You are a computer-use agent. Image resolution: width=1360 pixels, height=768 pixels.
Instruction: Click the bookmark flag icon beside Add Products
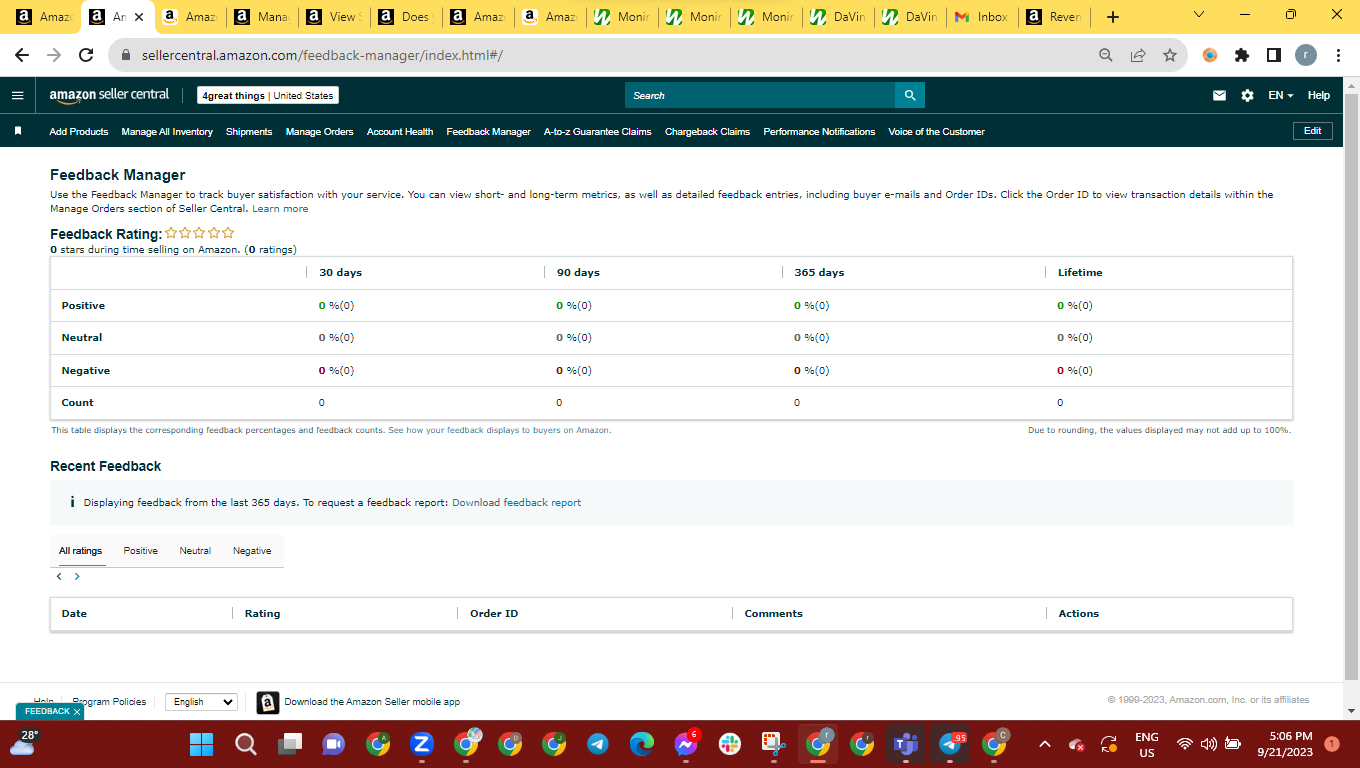[17, 131]
